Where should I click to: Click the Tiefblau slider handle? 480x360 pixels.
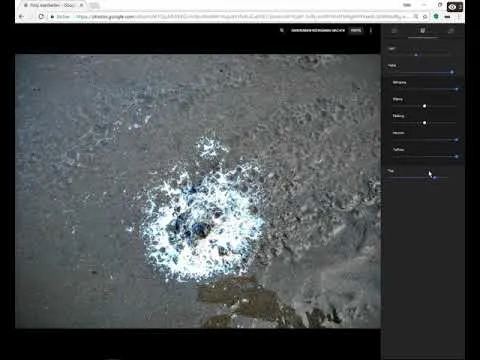click(456, 156)
